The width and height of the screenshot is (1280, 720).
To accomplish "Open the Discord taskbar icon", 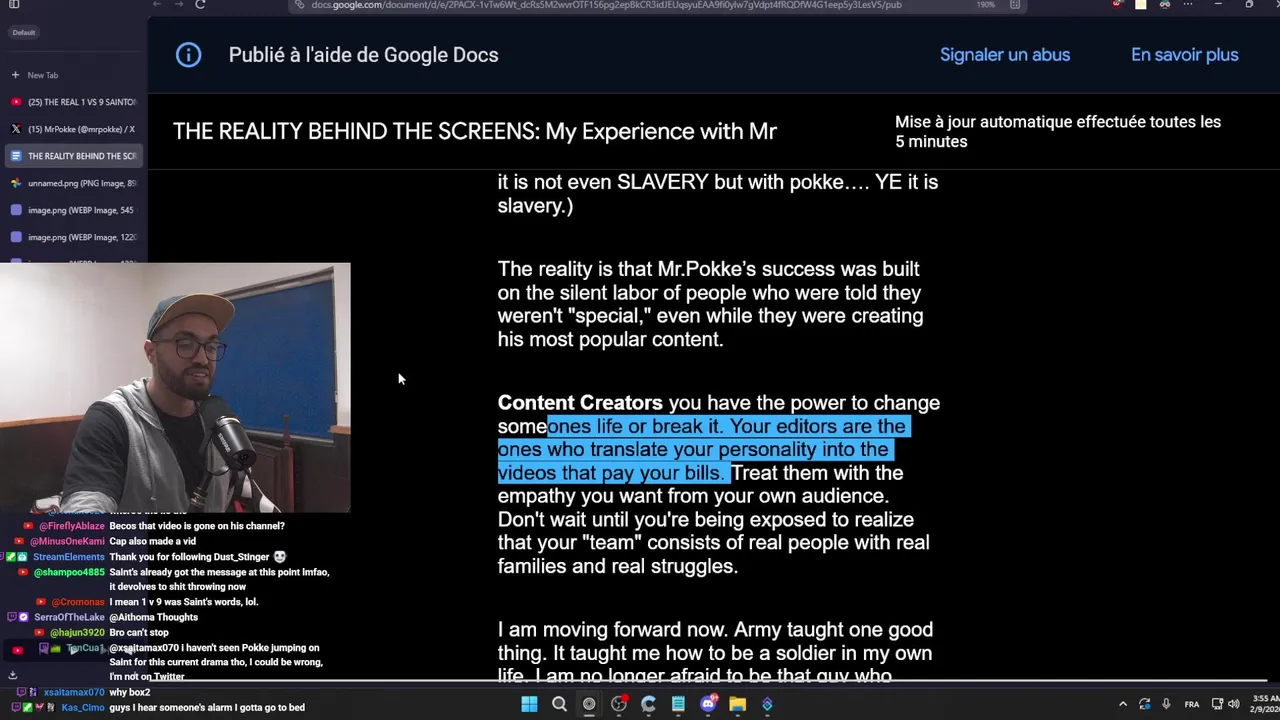I will [708, 704].
